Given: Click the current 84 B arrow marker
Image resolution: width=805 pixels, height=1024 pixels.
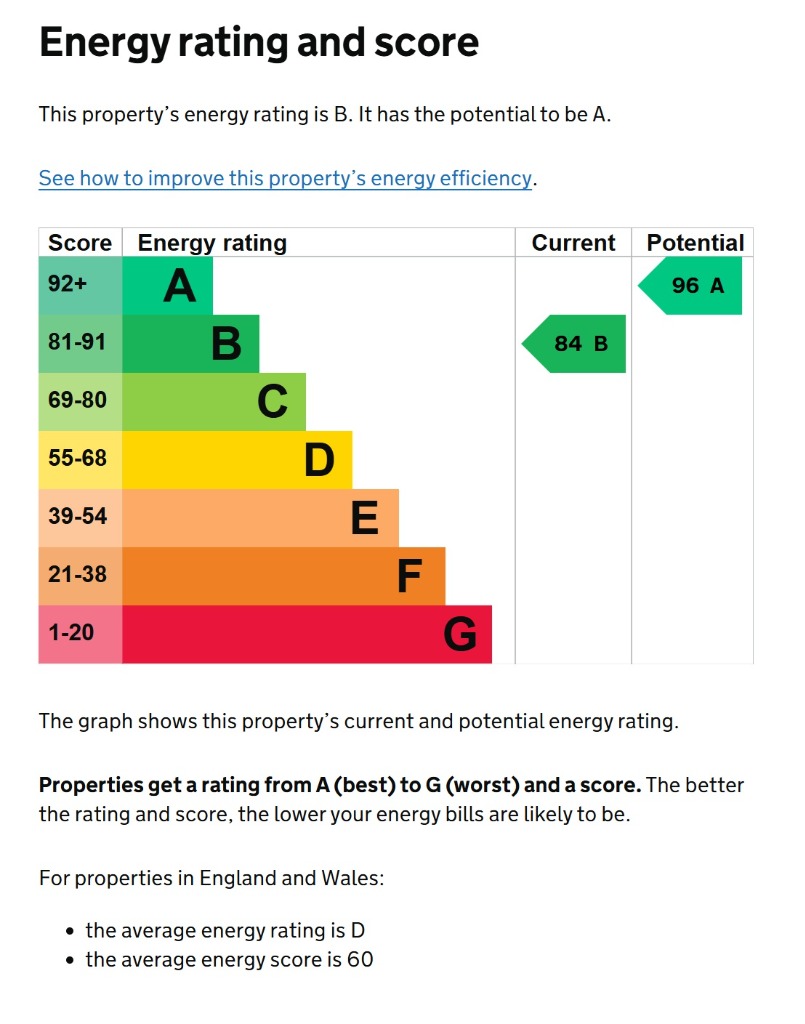Looking at the screenshot, I should [577, 344].
